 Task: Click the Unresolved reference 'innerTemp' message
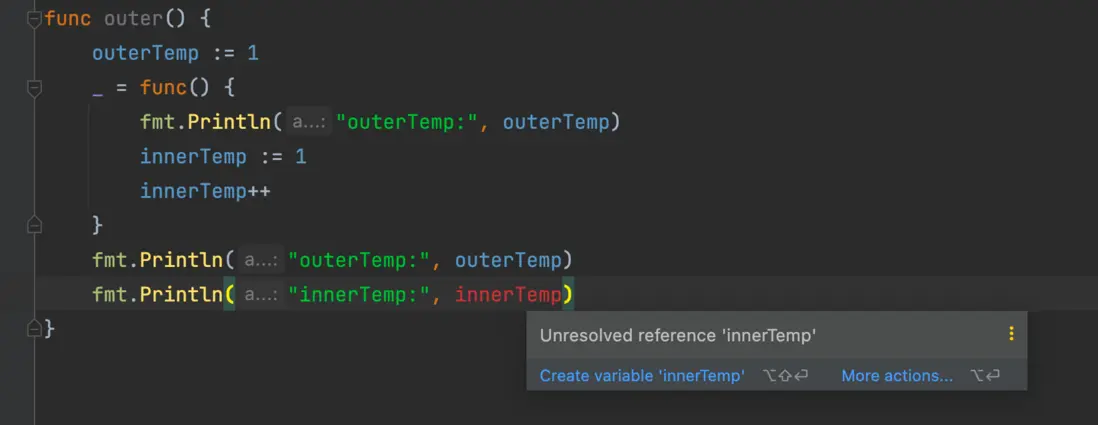tap(678, 336)
